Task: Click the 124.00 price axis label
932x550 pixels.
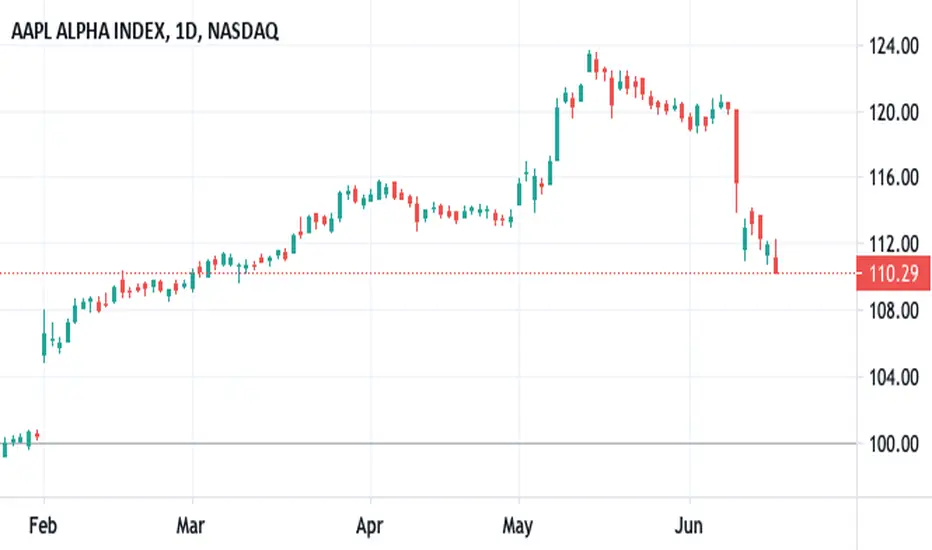Action: pos(893,46)
